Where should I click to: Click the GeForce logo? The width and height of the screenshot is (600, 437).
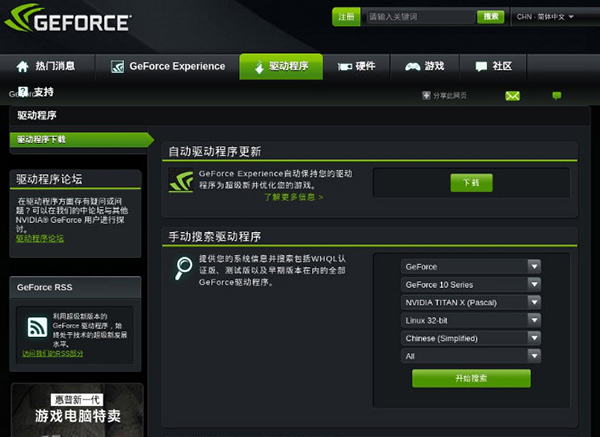[x=68, y=18]
